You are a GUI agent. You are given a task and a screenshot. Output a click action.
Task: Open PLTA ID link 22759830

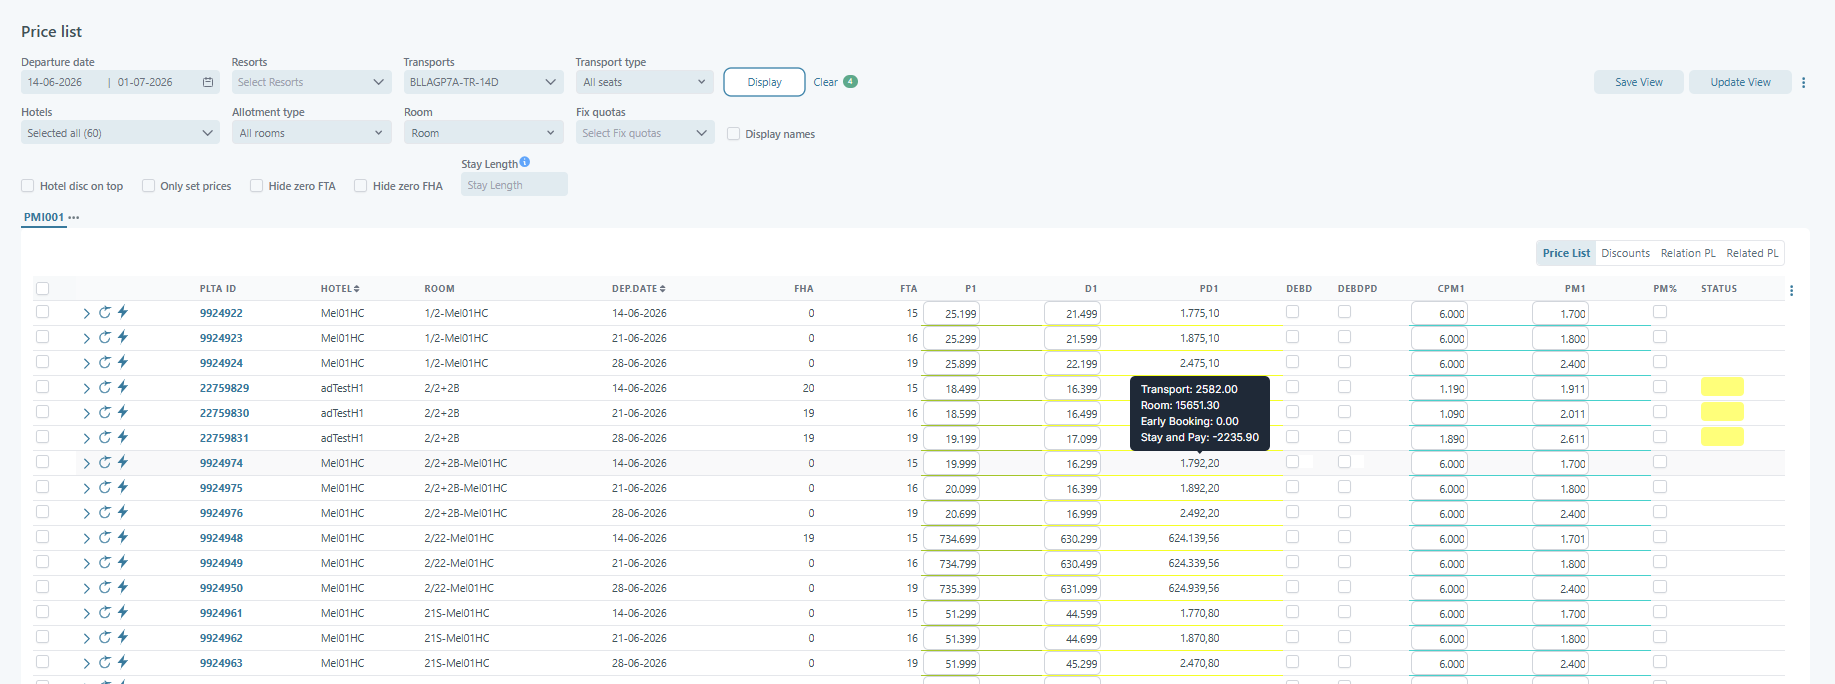tap(224, 413)
